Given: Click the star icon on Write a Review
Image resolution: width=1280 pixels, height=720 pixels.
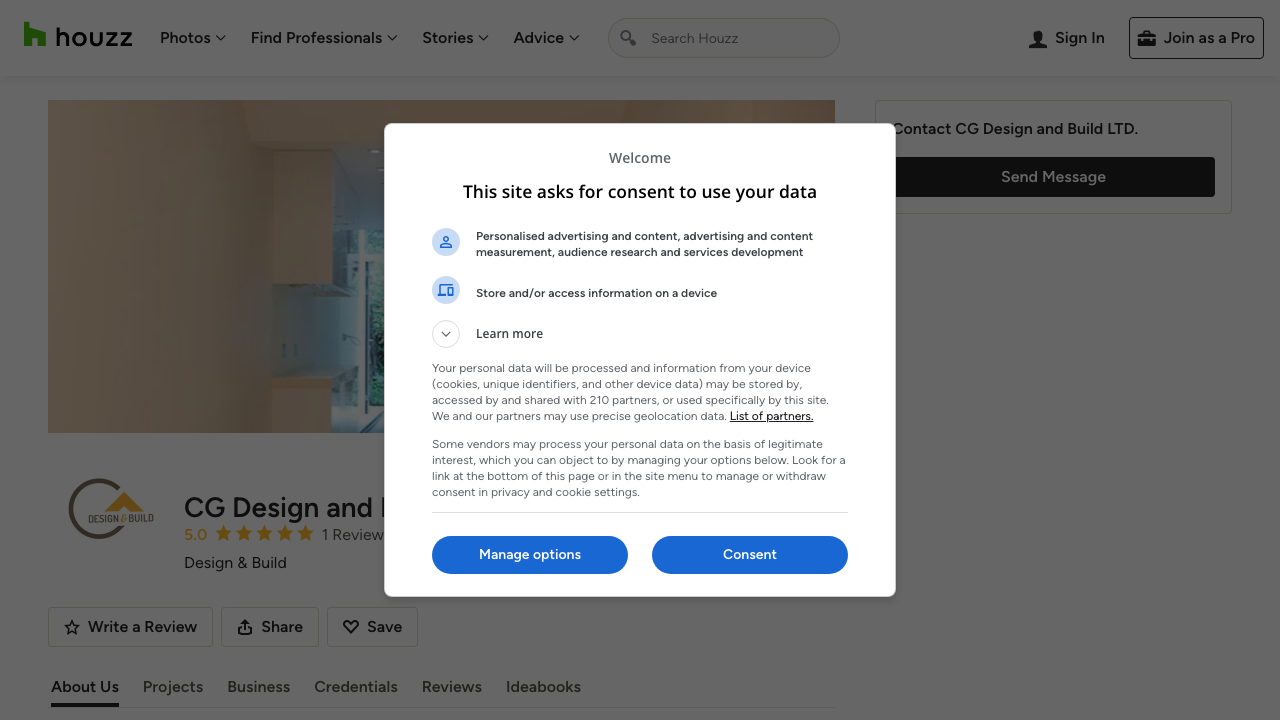Looking at the screenshot, I should click(72, 627).
